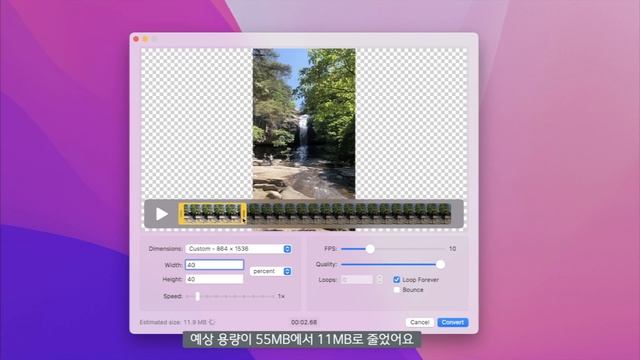Click the 00:02.68 duration text
The image size is (640, 360).
[304, 322]
